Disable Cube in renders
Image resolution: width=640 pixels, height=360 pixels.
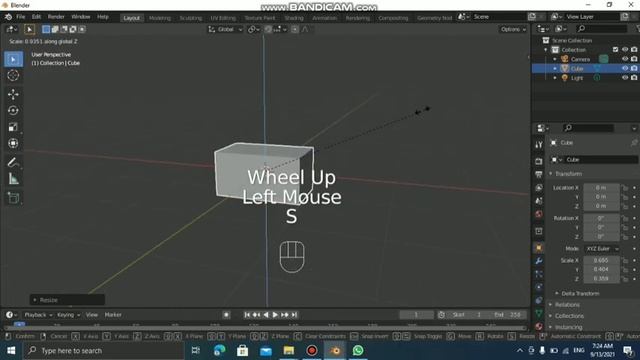pyautogui.click(x=634, y=69)
